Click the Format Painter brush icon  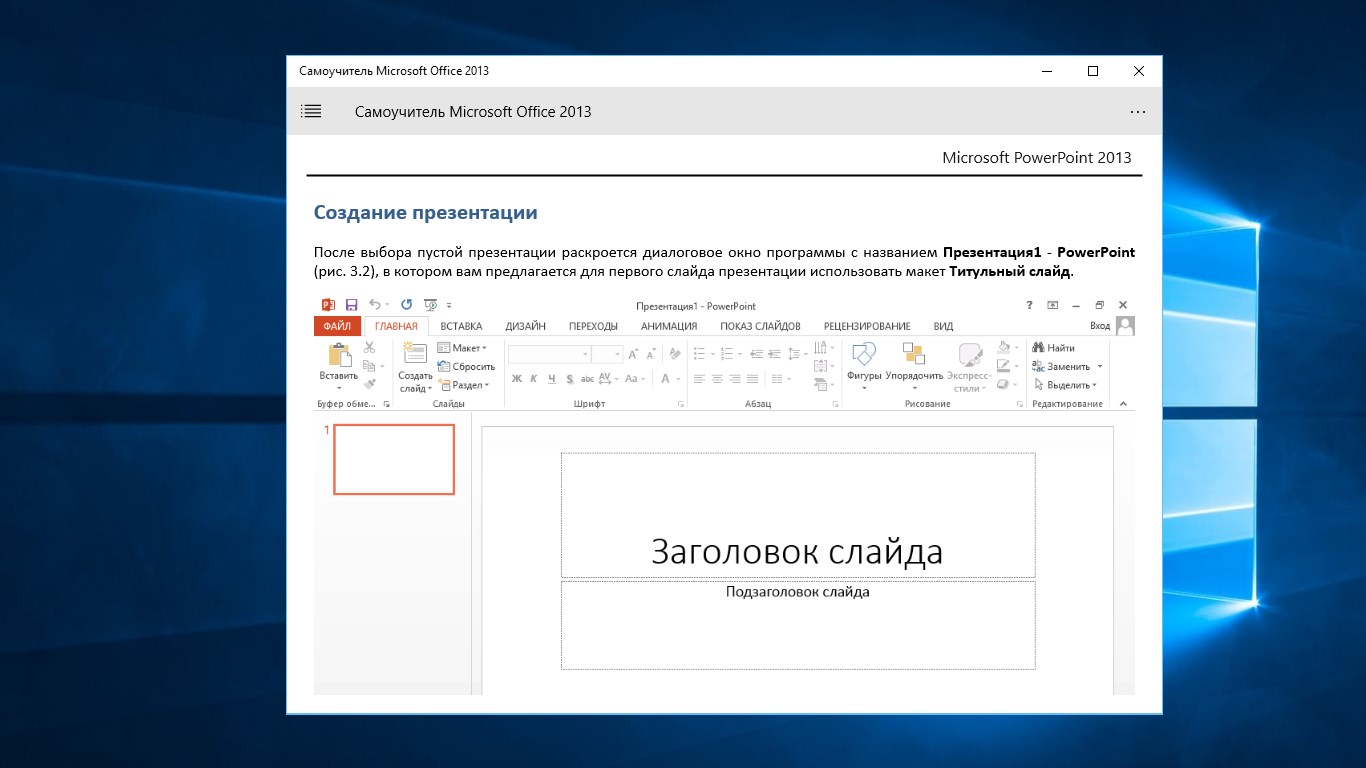[x=369, y=384]
